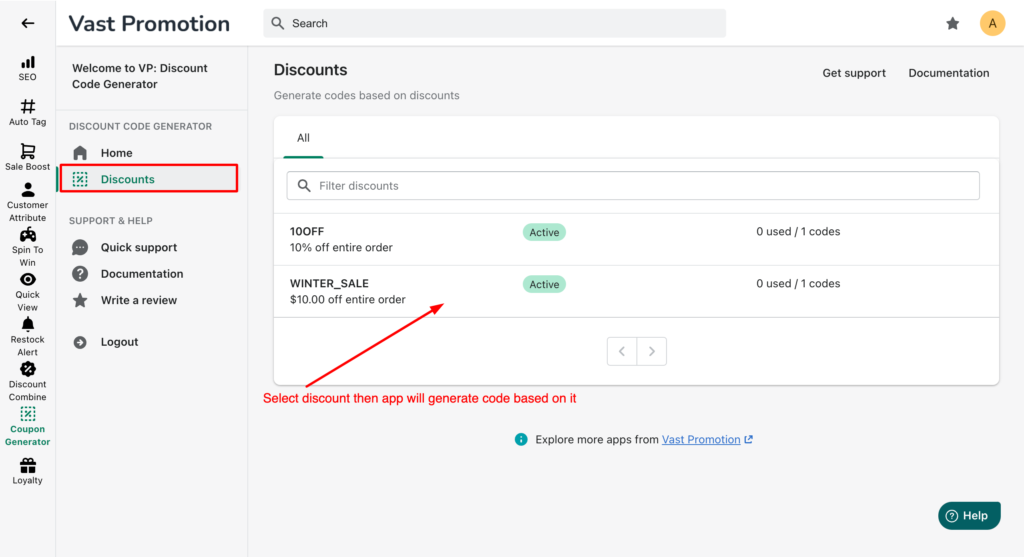Image resolution: width=1024 pixels, height=557 pixels.
Task: Open the Auto Tag hashtag icon
Action: pos(27,106)
